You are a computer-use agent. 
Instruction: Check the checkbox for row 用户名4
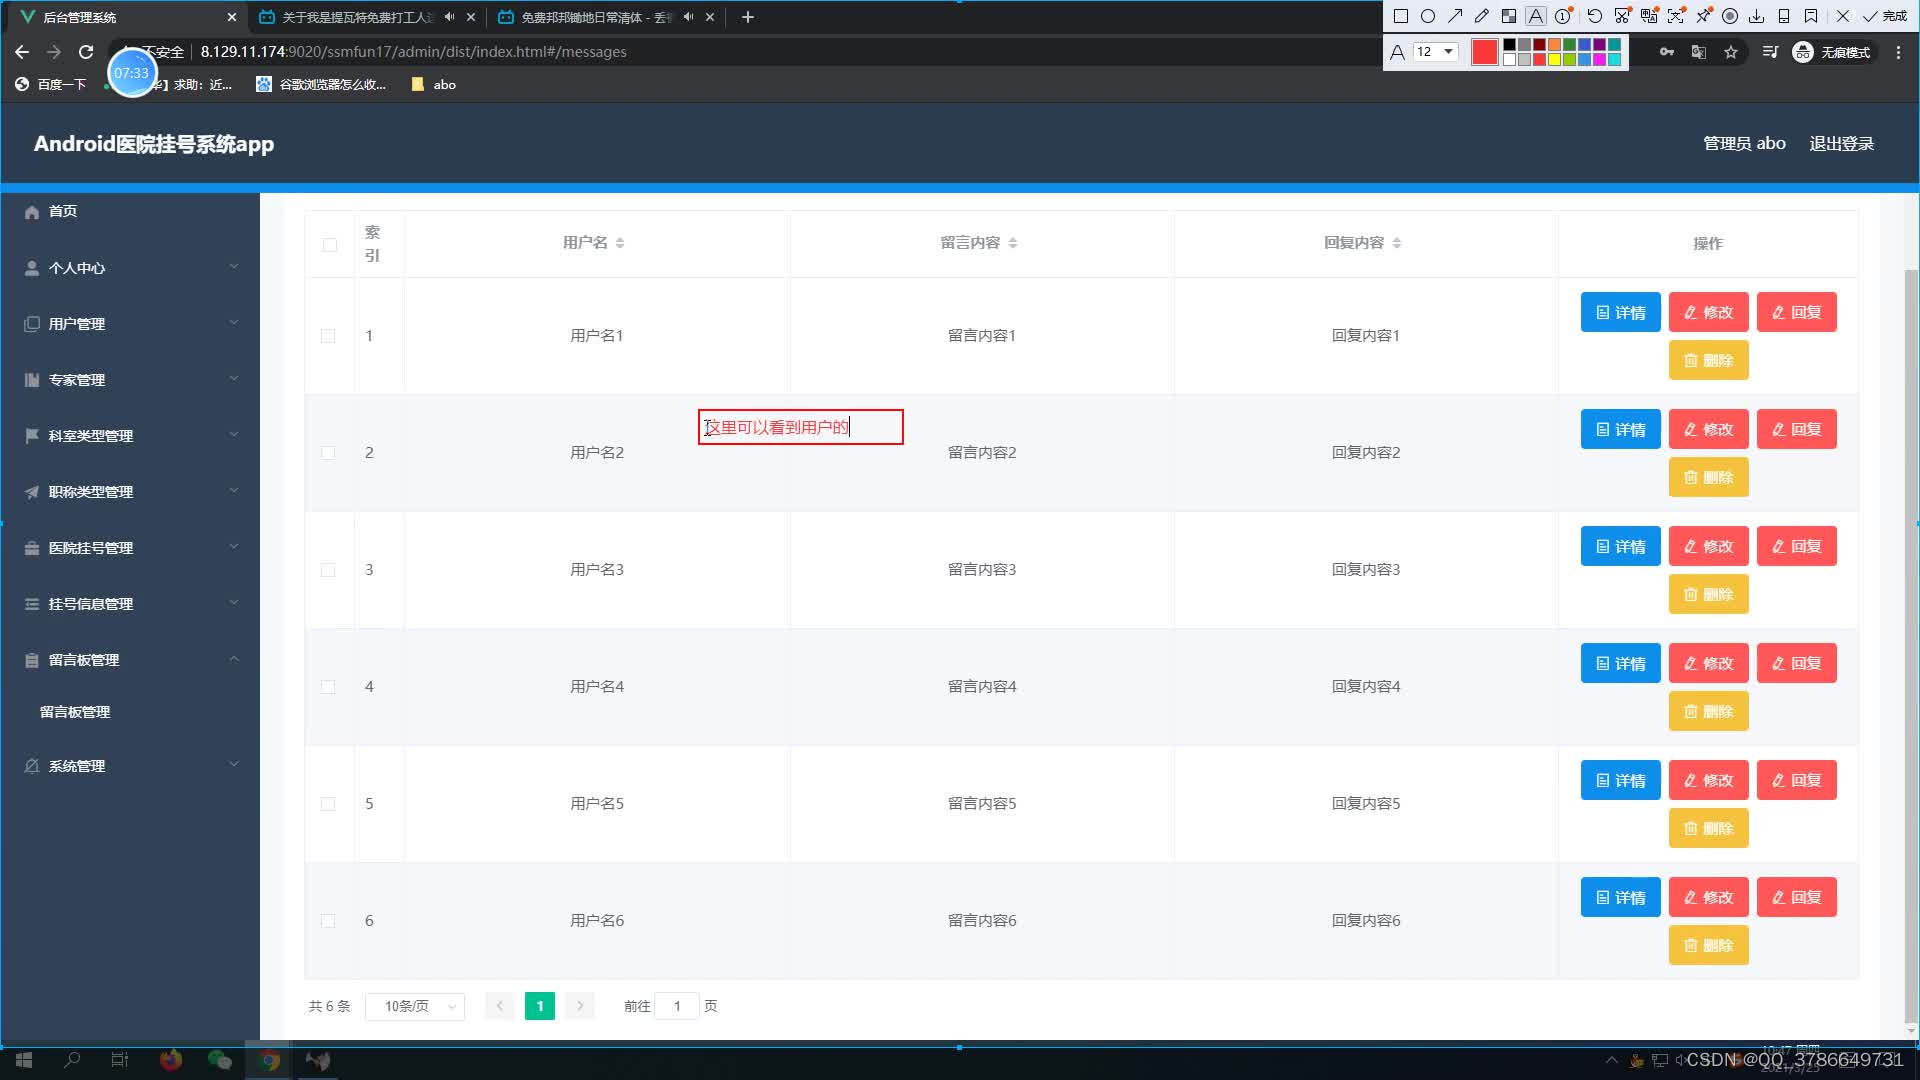point(328,687)
